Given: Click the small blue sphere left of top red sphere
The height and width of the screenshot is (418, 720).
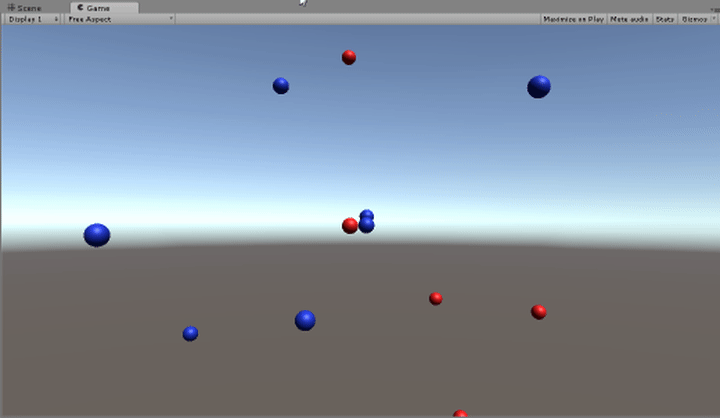Looking at the screenshot, I should (281, 86).
